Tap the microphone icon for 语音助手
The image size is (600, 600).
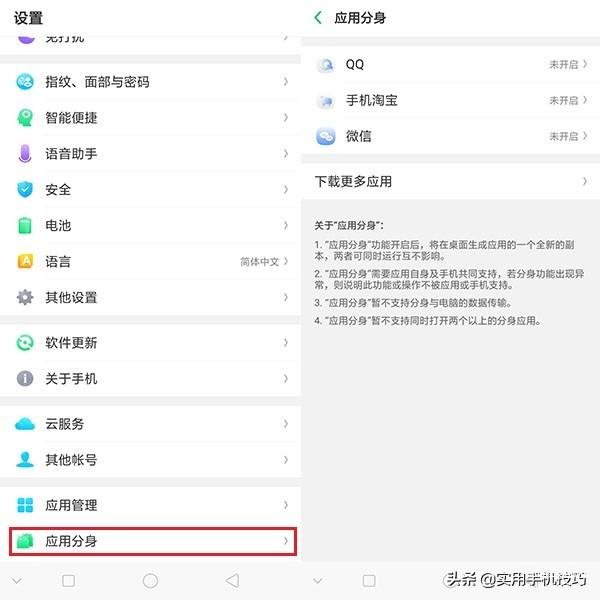coord(25,153)
